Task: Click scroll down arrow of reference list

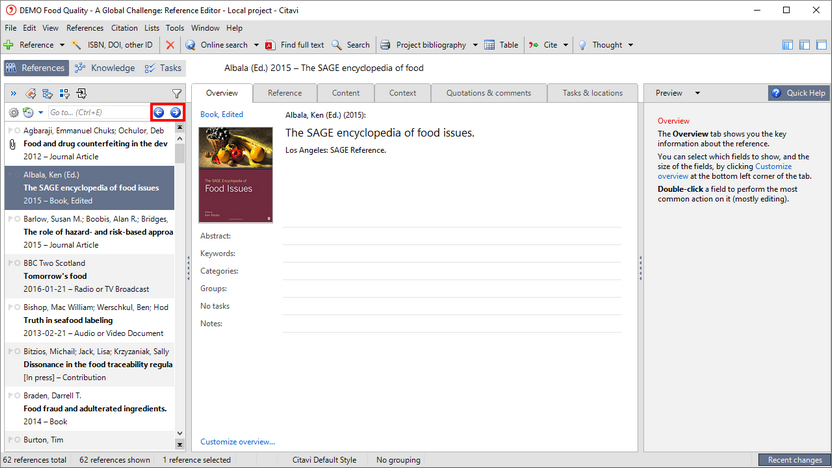Action: coord(179,434)
